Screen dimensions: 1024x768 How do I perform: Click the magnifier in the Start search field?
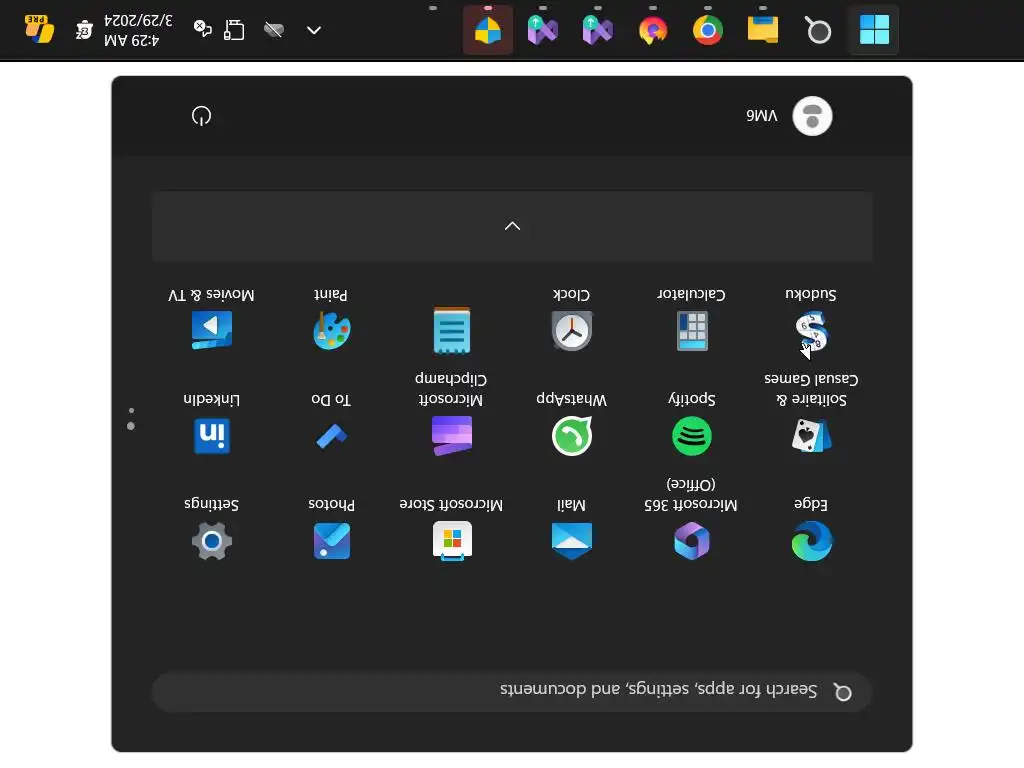click(842, 692)
